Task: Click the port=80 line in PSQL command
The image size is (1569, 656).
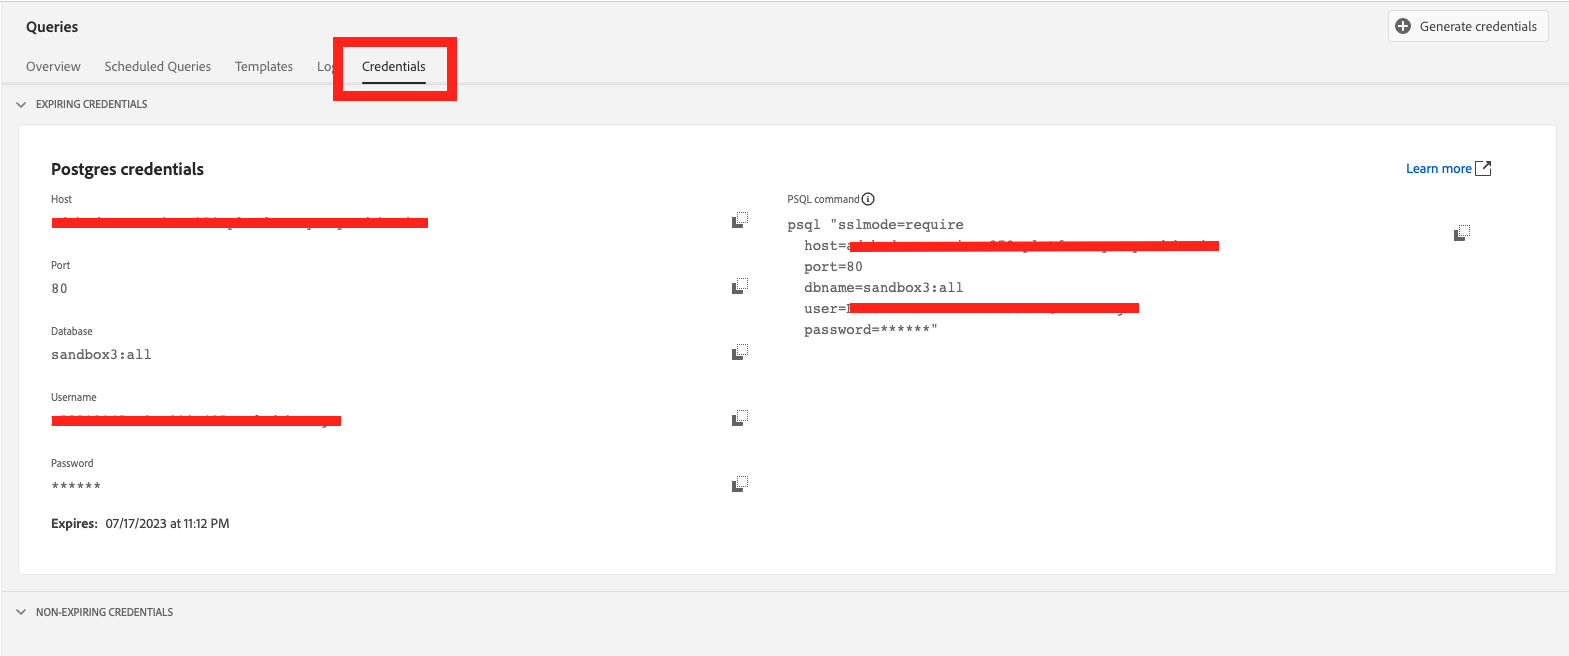Action: [833, 267]
